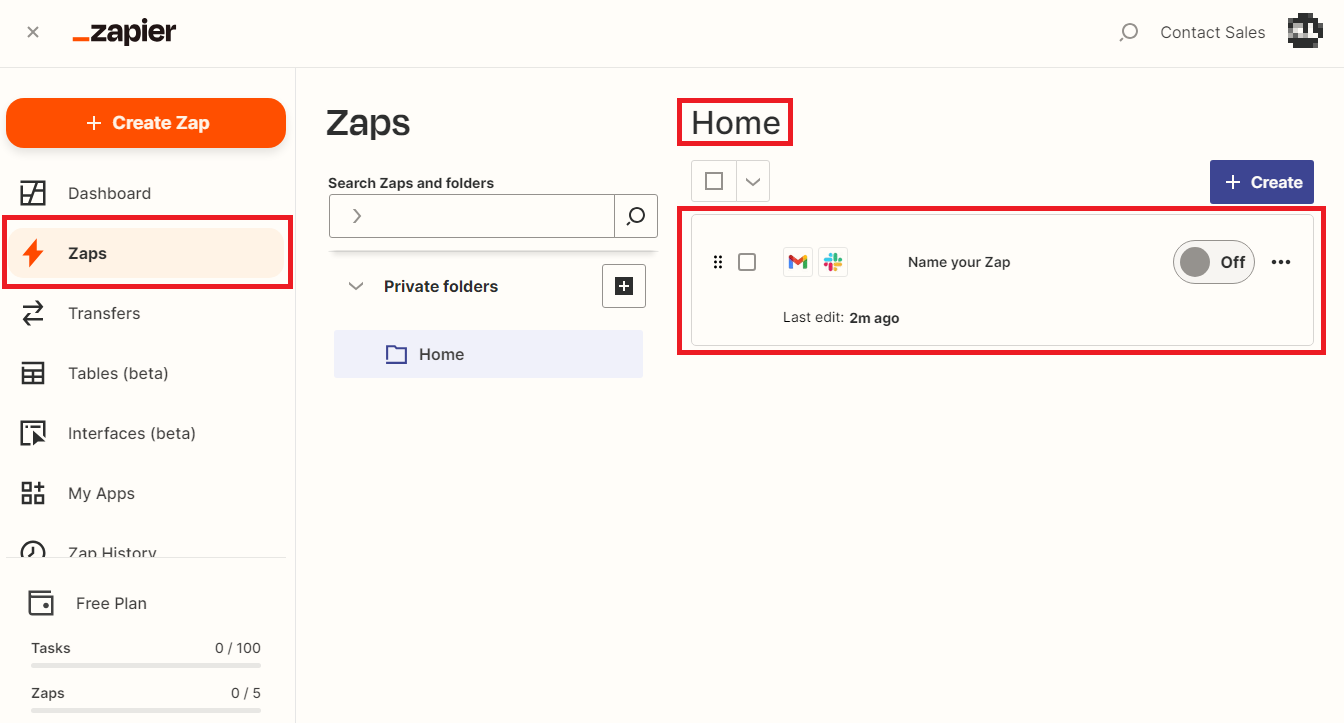1344x723 pixels.
Task: Click the Zaps lightning bolt icon
Action: tap(33, 253)
